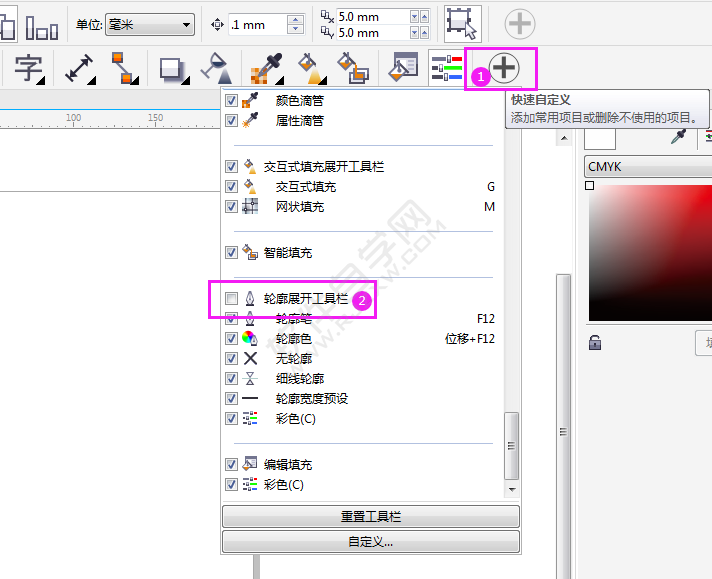Select the Drop Shadow tool
The image size is (712, 579).
point(172,70)
